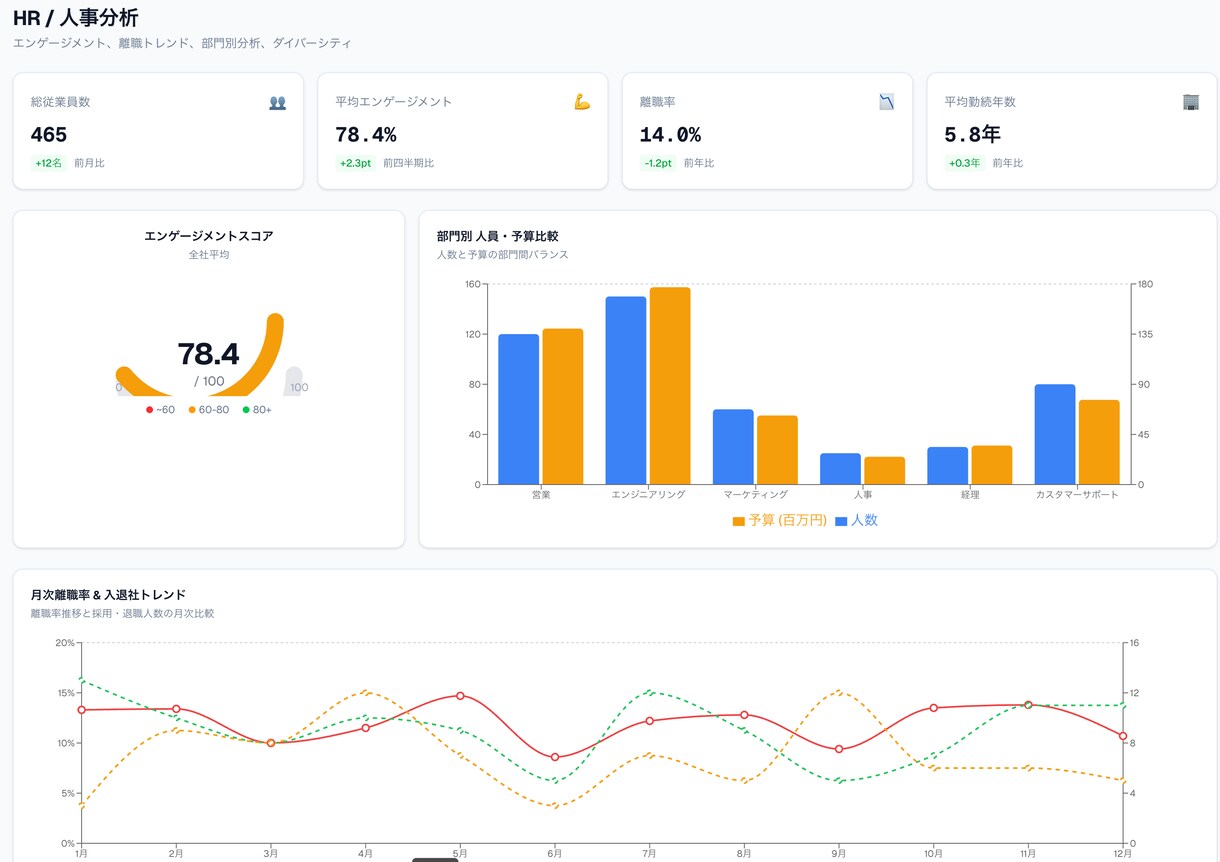
Task: Click the 月次離職率 & 入退社トレンド chart title
Action: pyautogui.click(x=108, y=595)
